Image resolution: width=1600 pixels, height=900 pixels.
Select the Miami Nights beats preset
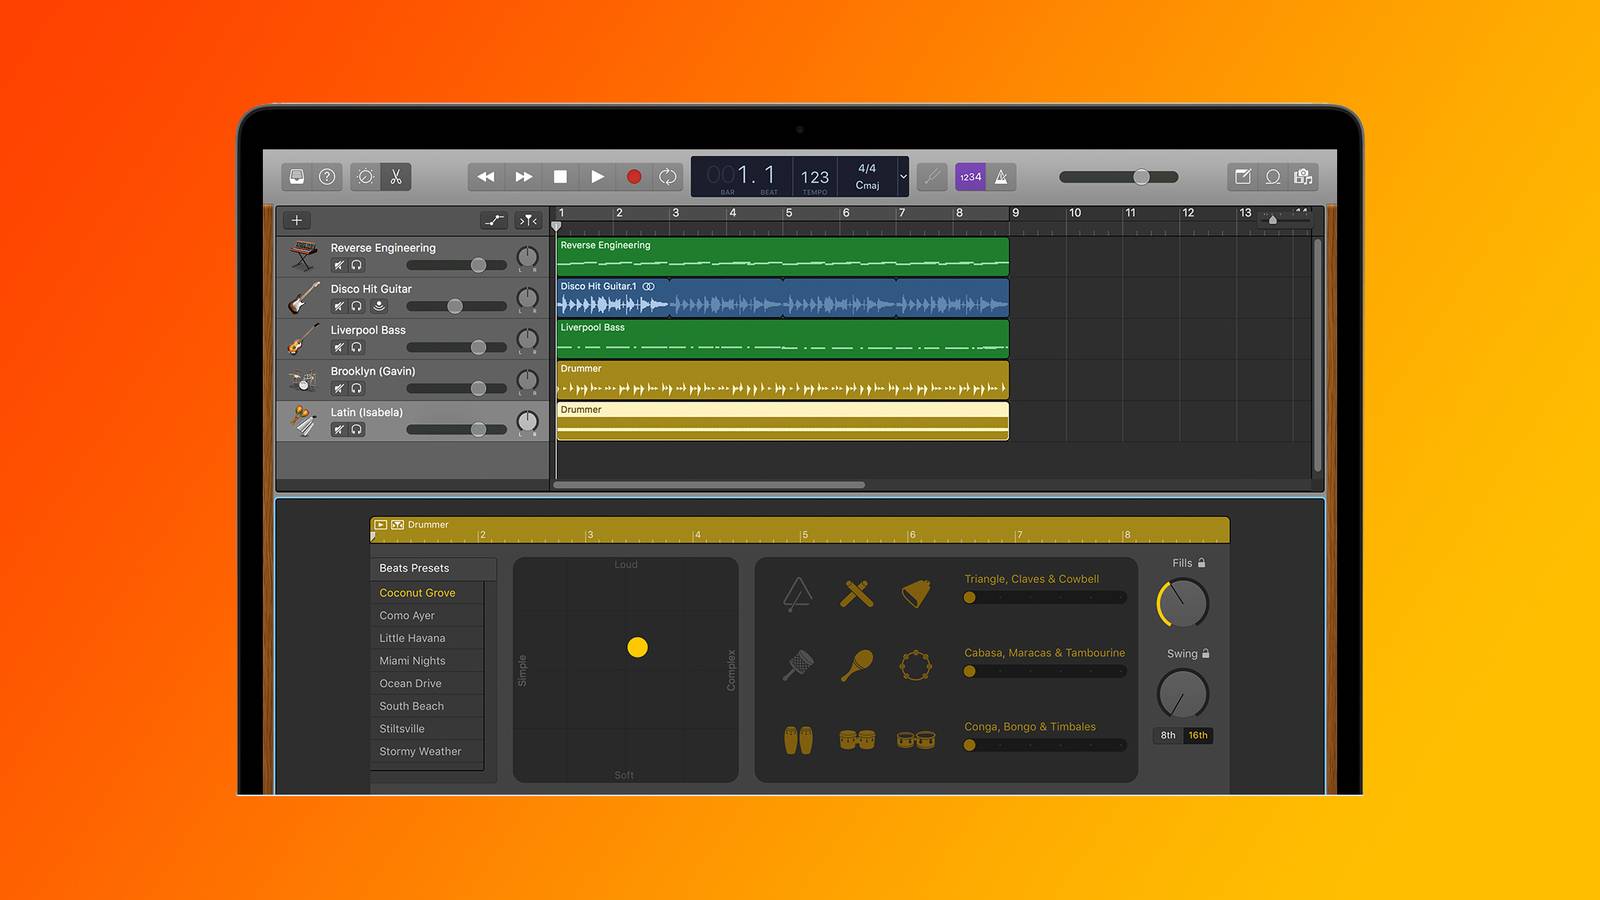[x=413, y=660]
